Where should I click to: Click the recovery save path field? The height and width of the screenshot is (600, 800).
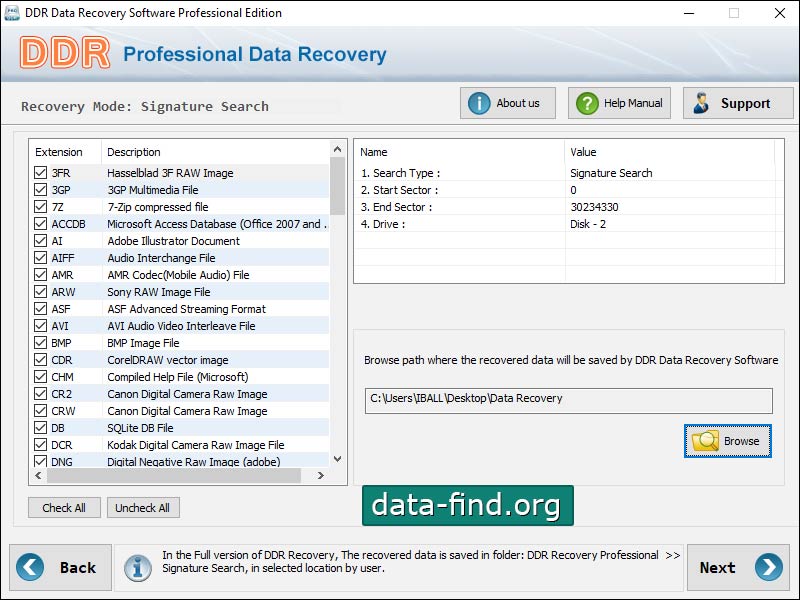coord(568,399)
